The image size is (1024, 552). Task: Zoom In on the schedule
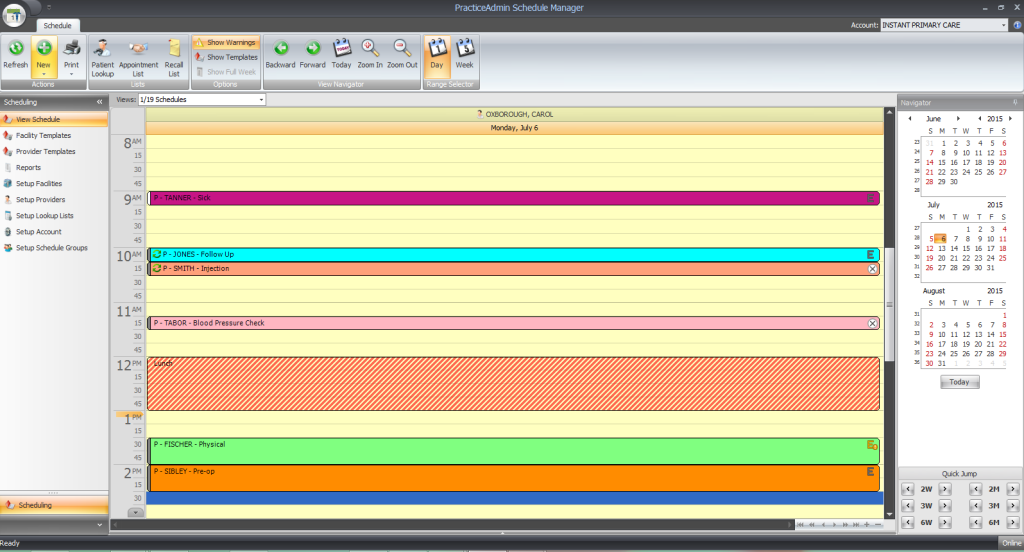coord(371,53)
